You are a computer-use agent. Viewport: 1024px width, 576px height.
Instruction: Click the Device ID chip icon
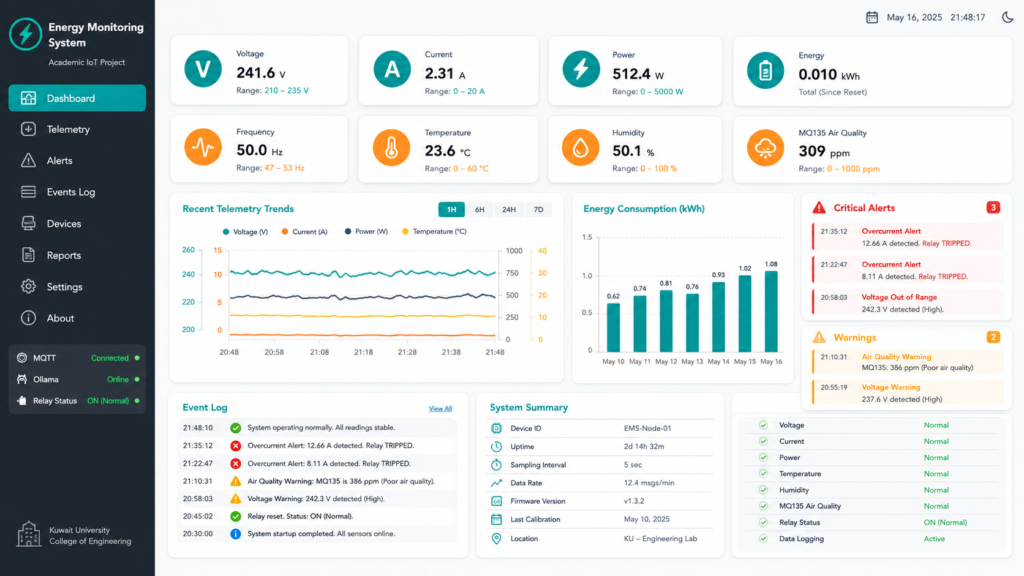(x=496, y=428)
